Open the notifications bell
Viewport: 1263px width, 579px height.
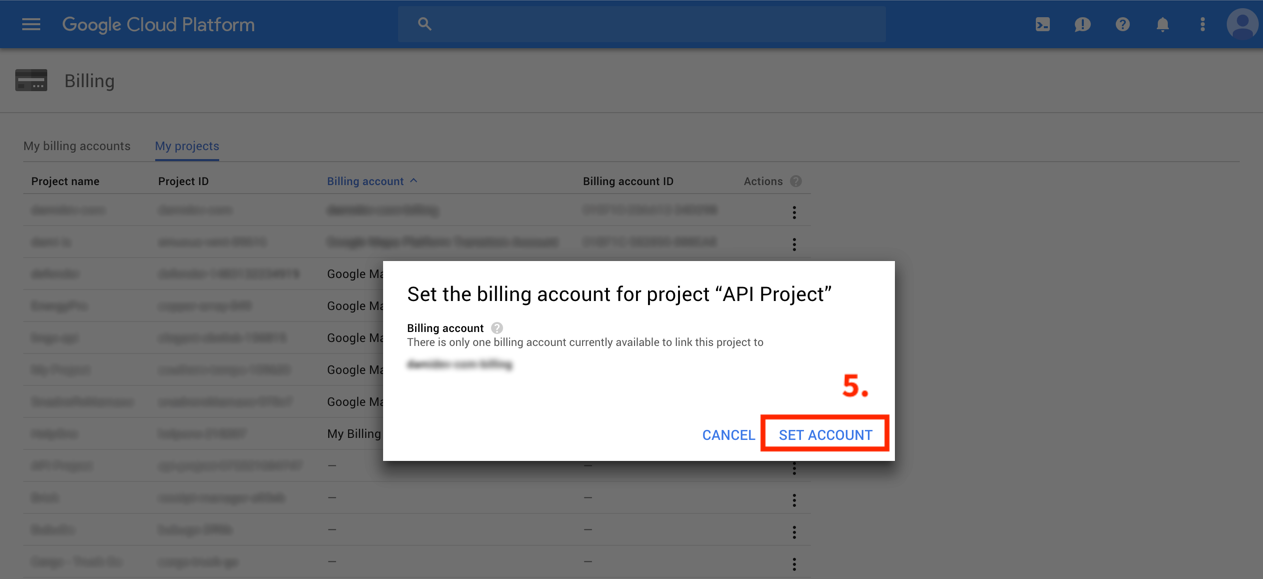(x=1162, y=24)
